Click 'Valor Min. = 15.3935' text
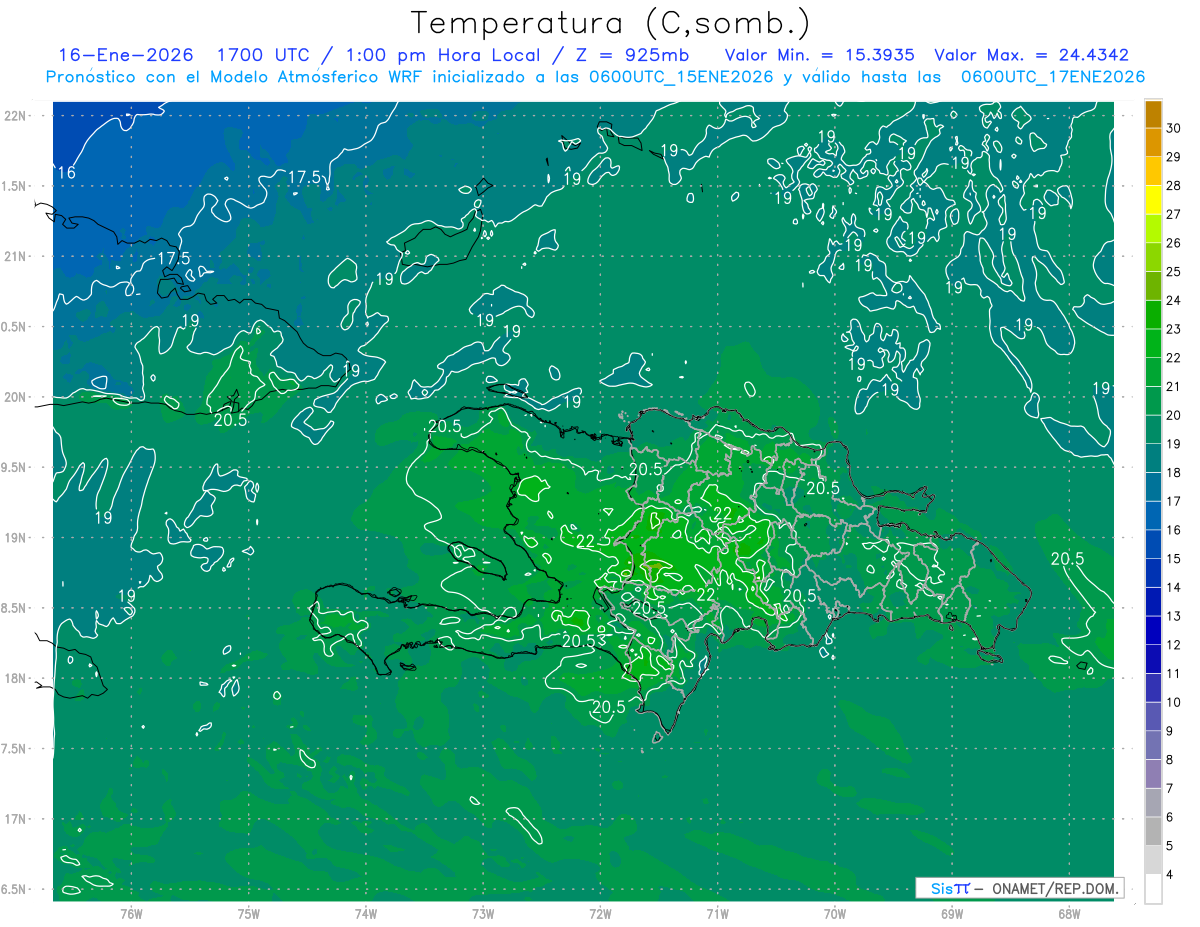1200x927 pixels. [x=819, y=56]
